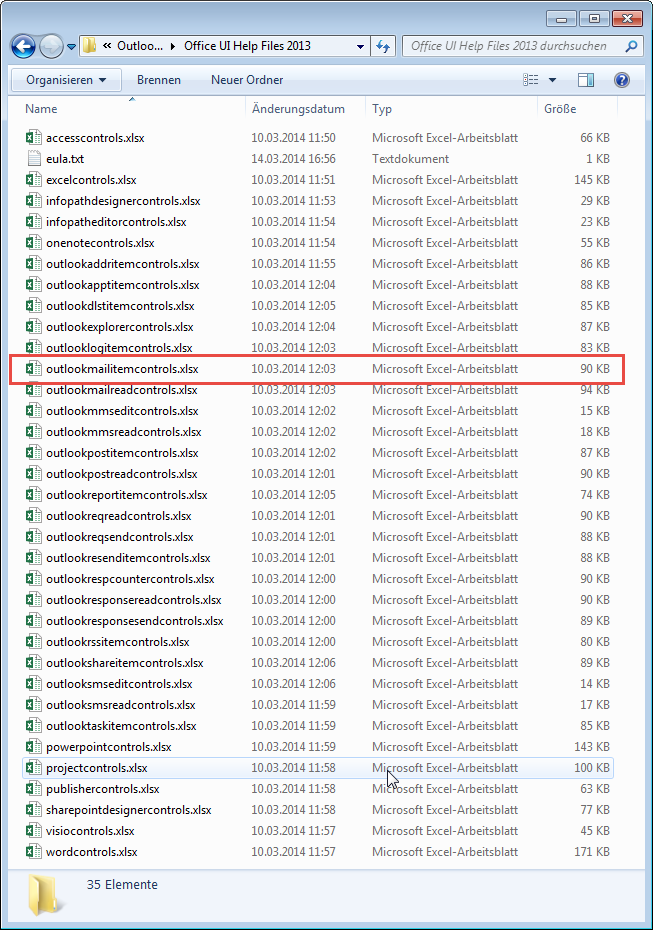The width and height of the screenshot is (653, 930).
Task: Click Excel icon of outlookpostitemcontrols.xlsx
Action: tap(34, 453)
